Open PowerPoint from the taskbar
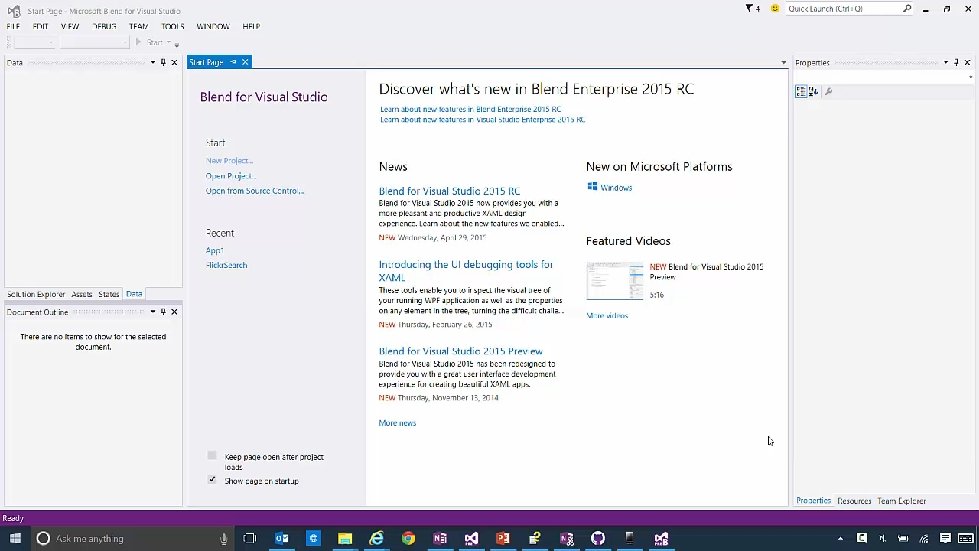This screenshot has height=551, width=979. 503,538
